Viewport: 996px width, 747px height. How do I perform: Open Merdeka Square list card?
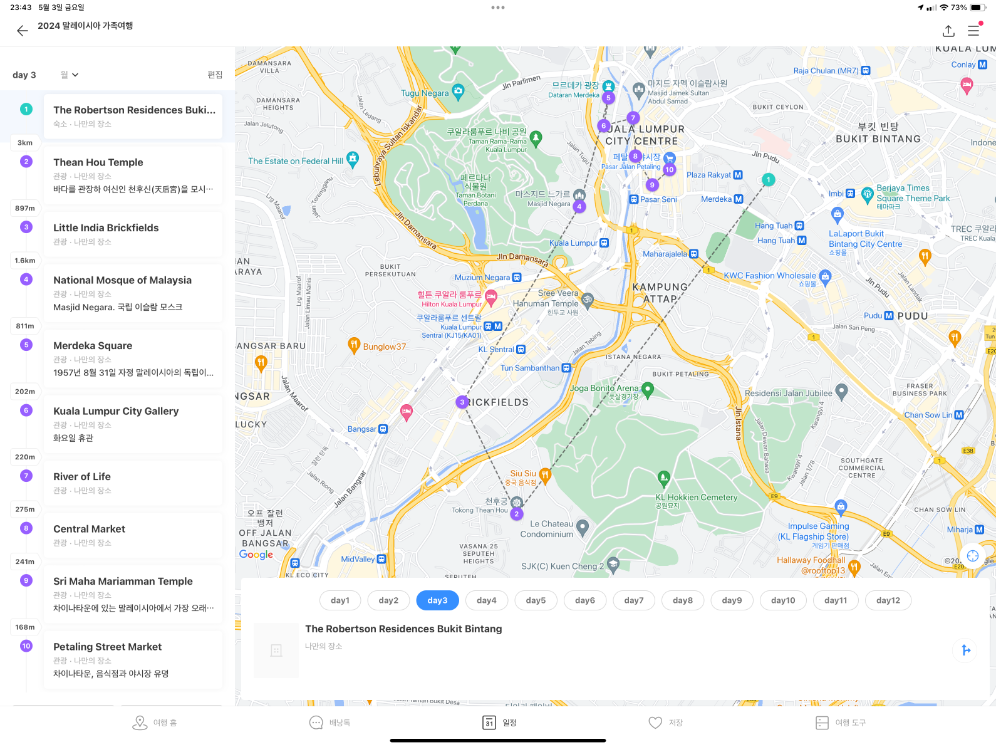pyautogui.click(x=133, y=358)
